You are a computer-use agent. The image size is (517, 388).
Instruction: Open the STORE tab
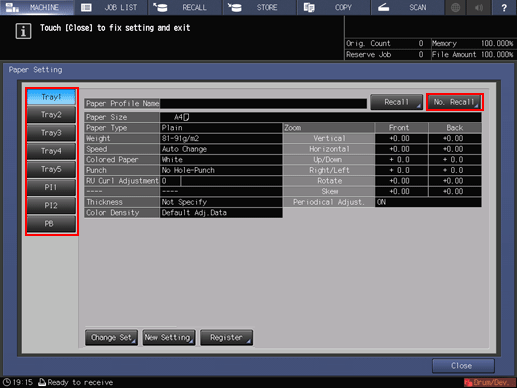259,7
